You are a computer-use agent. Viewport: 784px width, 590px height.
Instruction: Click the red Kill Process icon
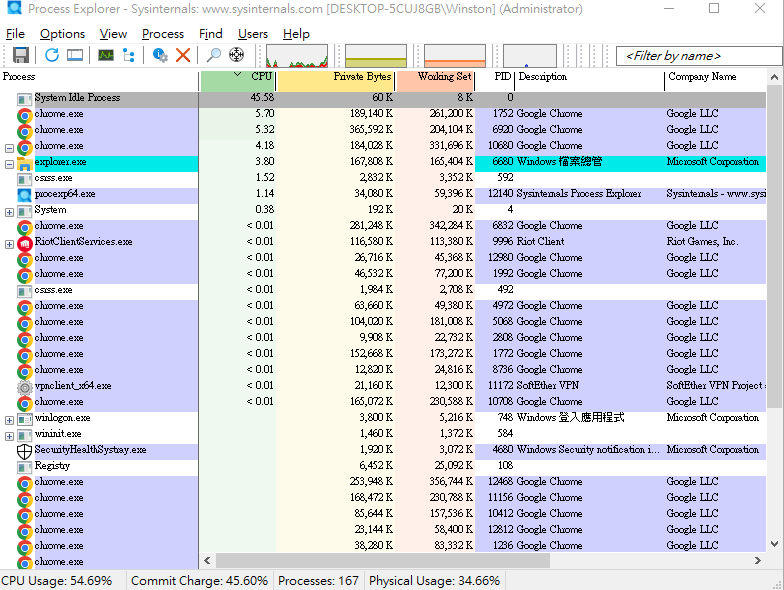tap(183, 55)
